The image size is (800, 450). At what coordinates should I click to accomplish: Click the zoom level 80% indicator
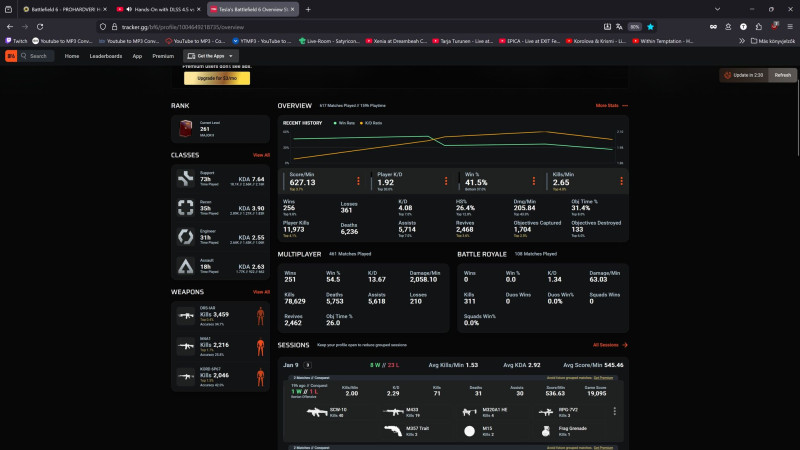click(x=634, y=27)
